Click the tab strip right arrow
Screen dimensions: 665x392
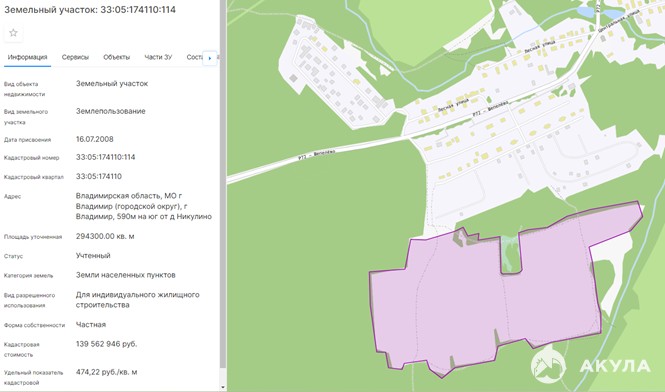pos(210,58)
